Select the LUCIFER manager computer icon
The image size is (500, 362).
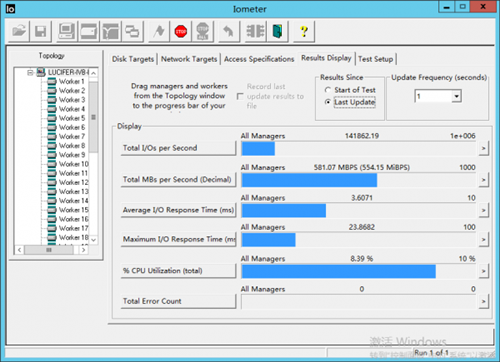(41, 72)
